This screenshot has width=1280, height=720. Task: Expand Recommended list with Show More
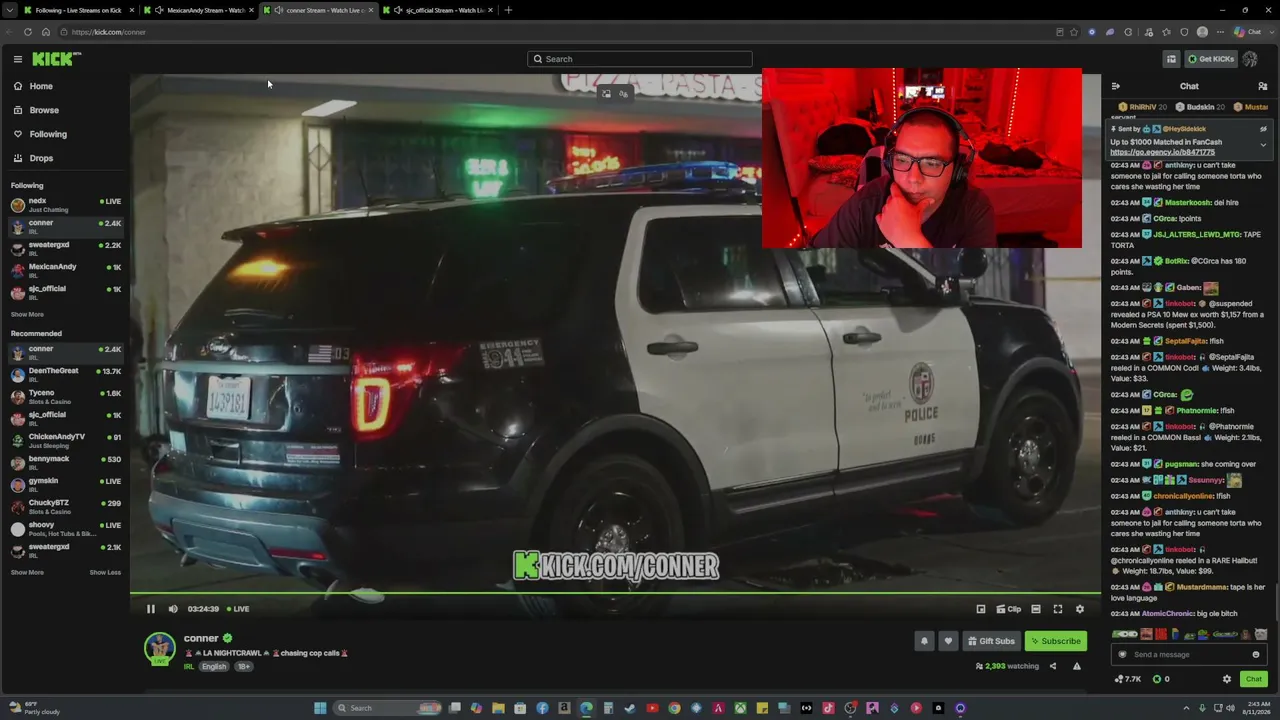pos(27,573)
